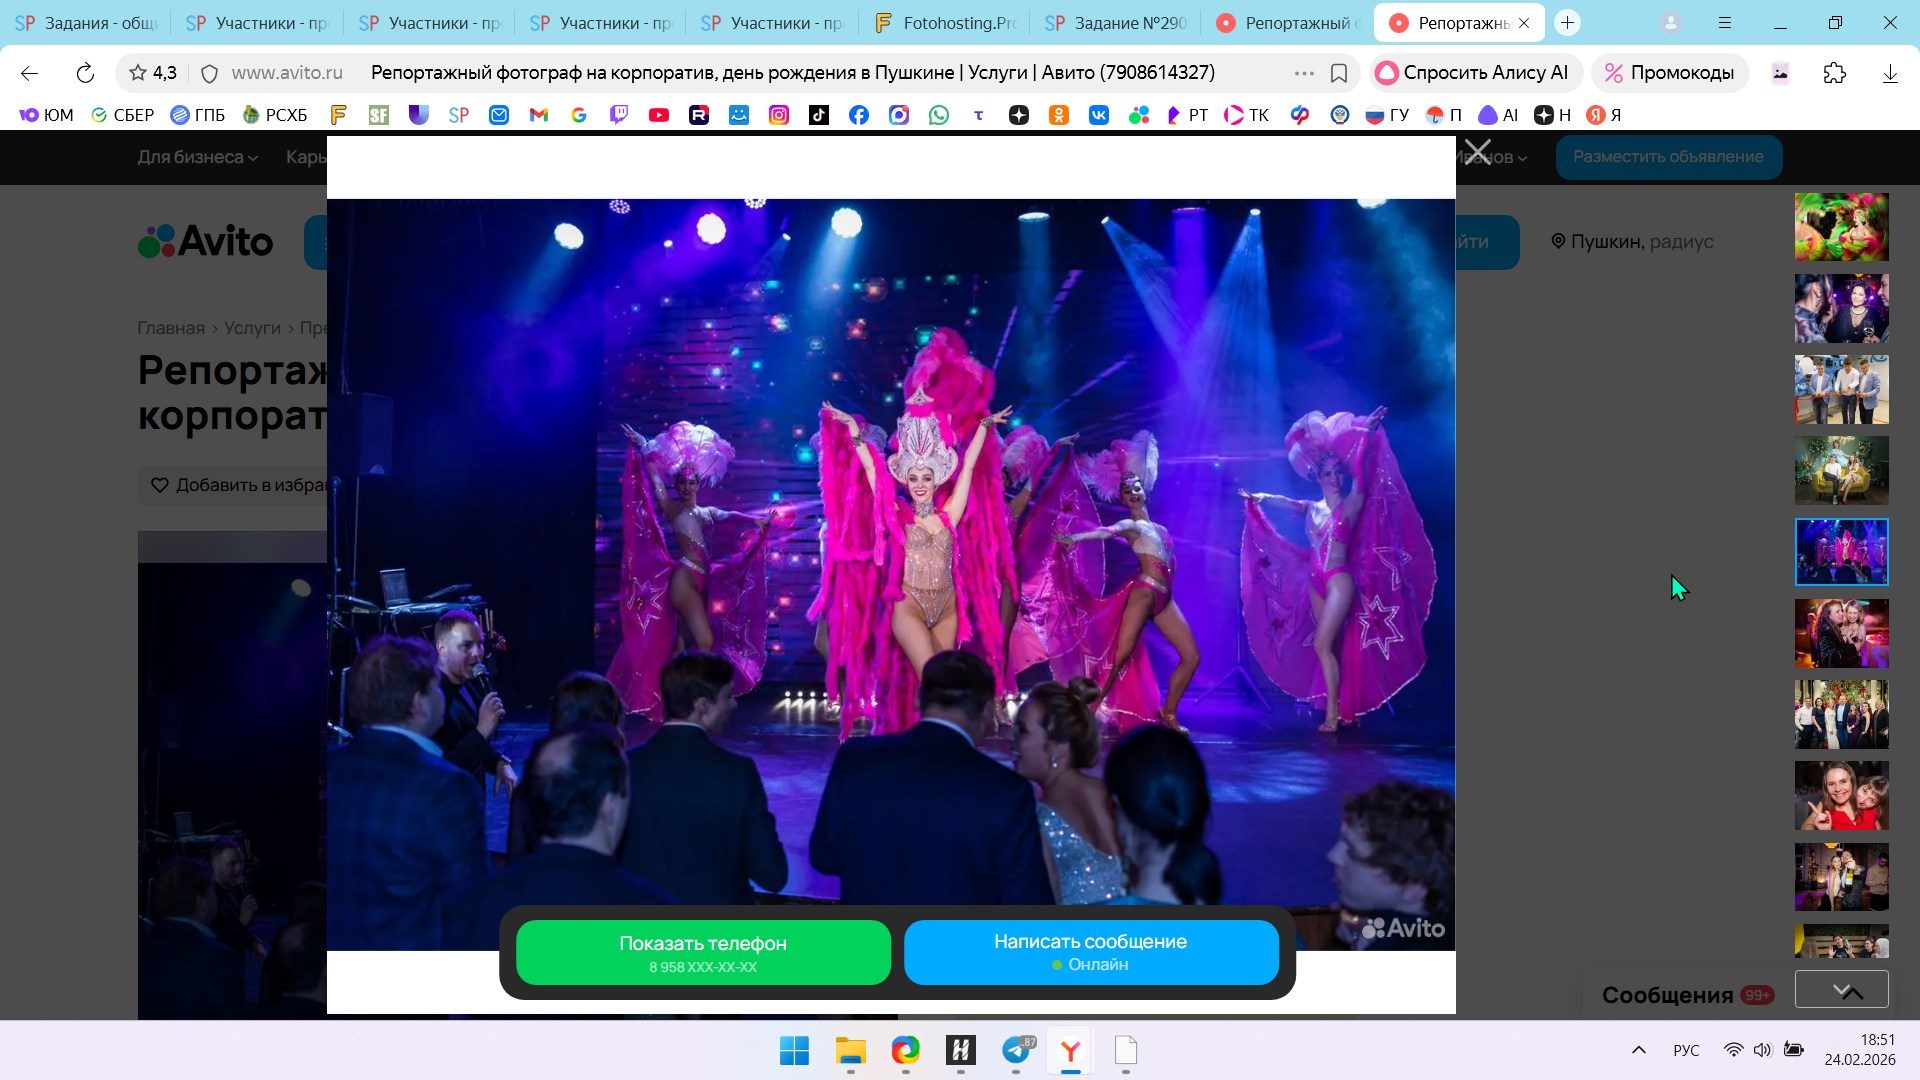Open the WhatsApp bookmark icon
Screen dimensions: 1920x1080
pos(938,115)
